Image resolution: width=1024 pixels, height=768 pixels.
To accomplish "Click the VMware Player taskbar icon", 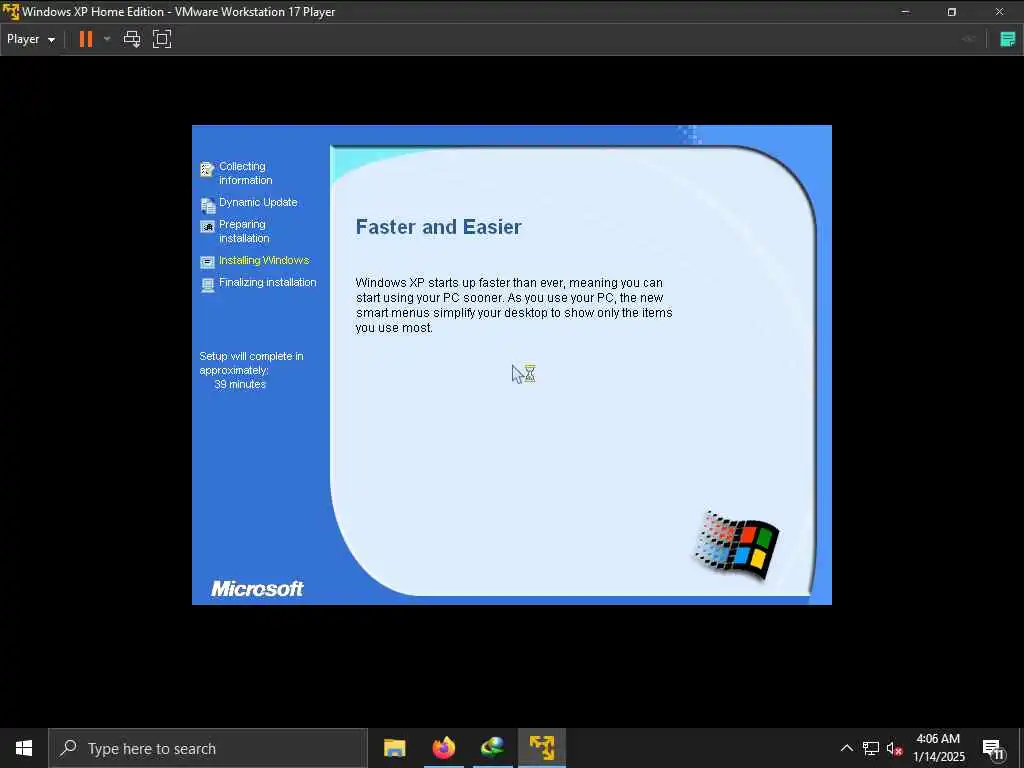I will click(x=542, y=748).
